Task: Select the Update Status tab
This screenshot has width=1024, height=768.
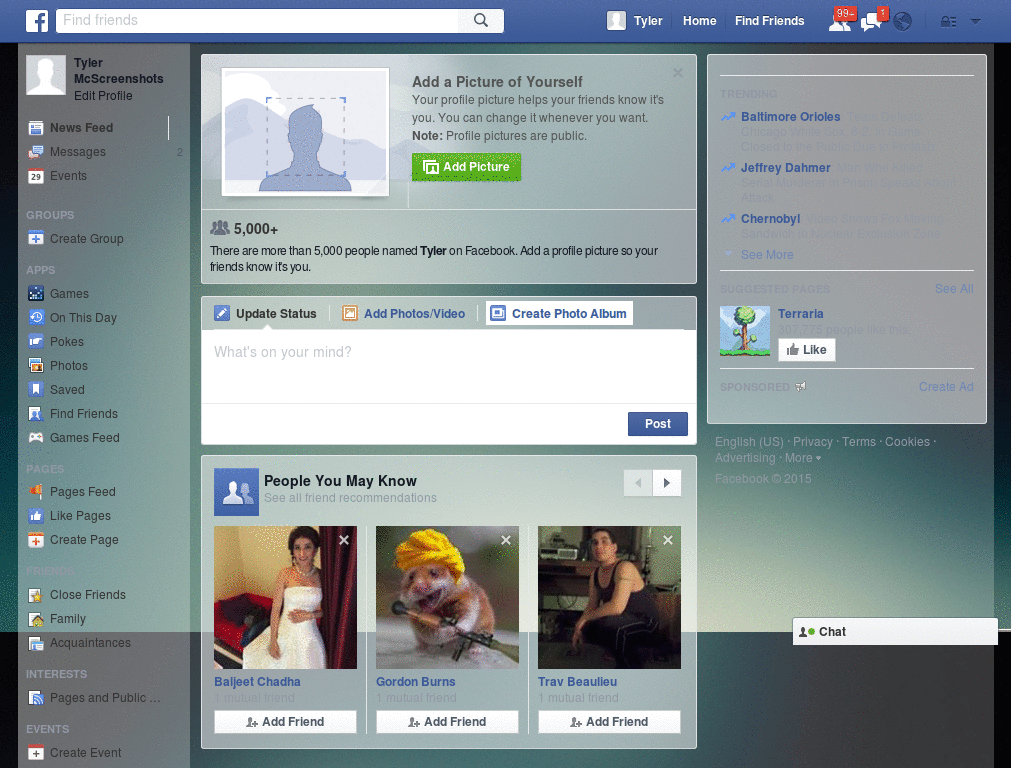Action: 266,313
